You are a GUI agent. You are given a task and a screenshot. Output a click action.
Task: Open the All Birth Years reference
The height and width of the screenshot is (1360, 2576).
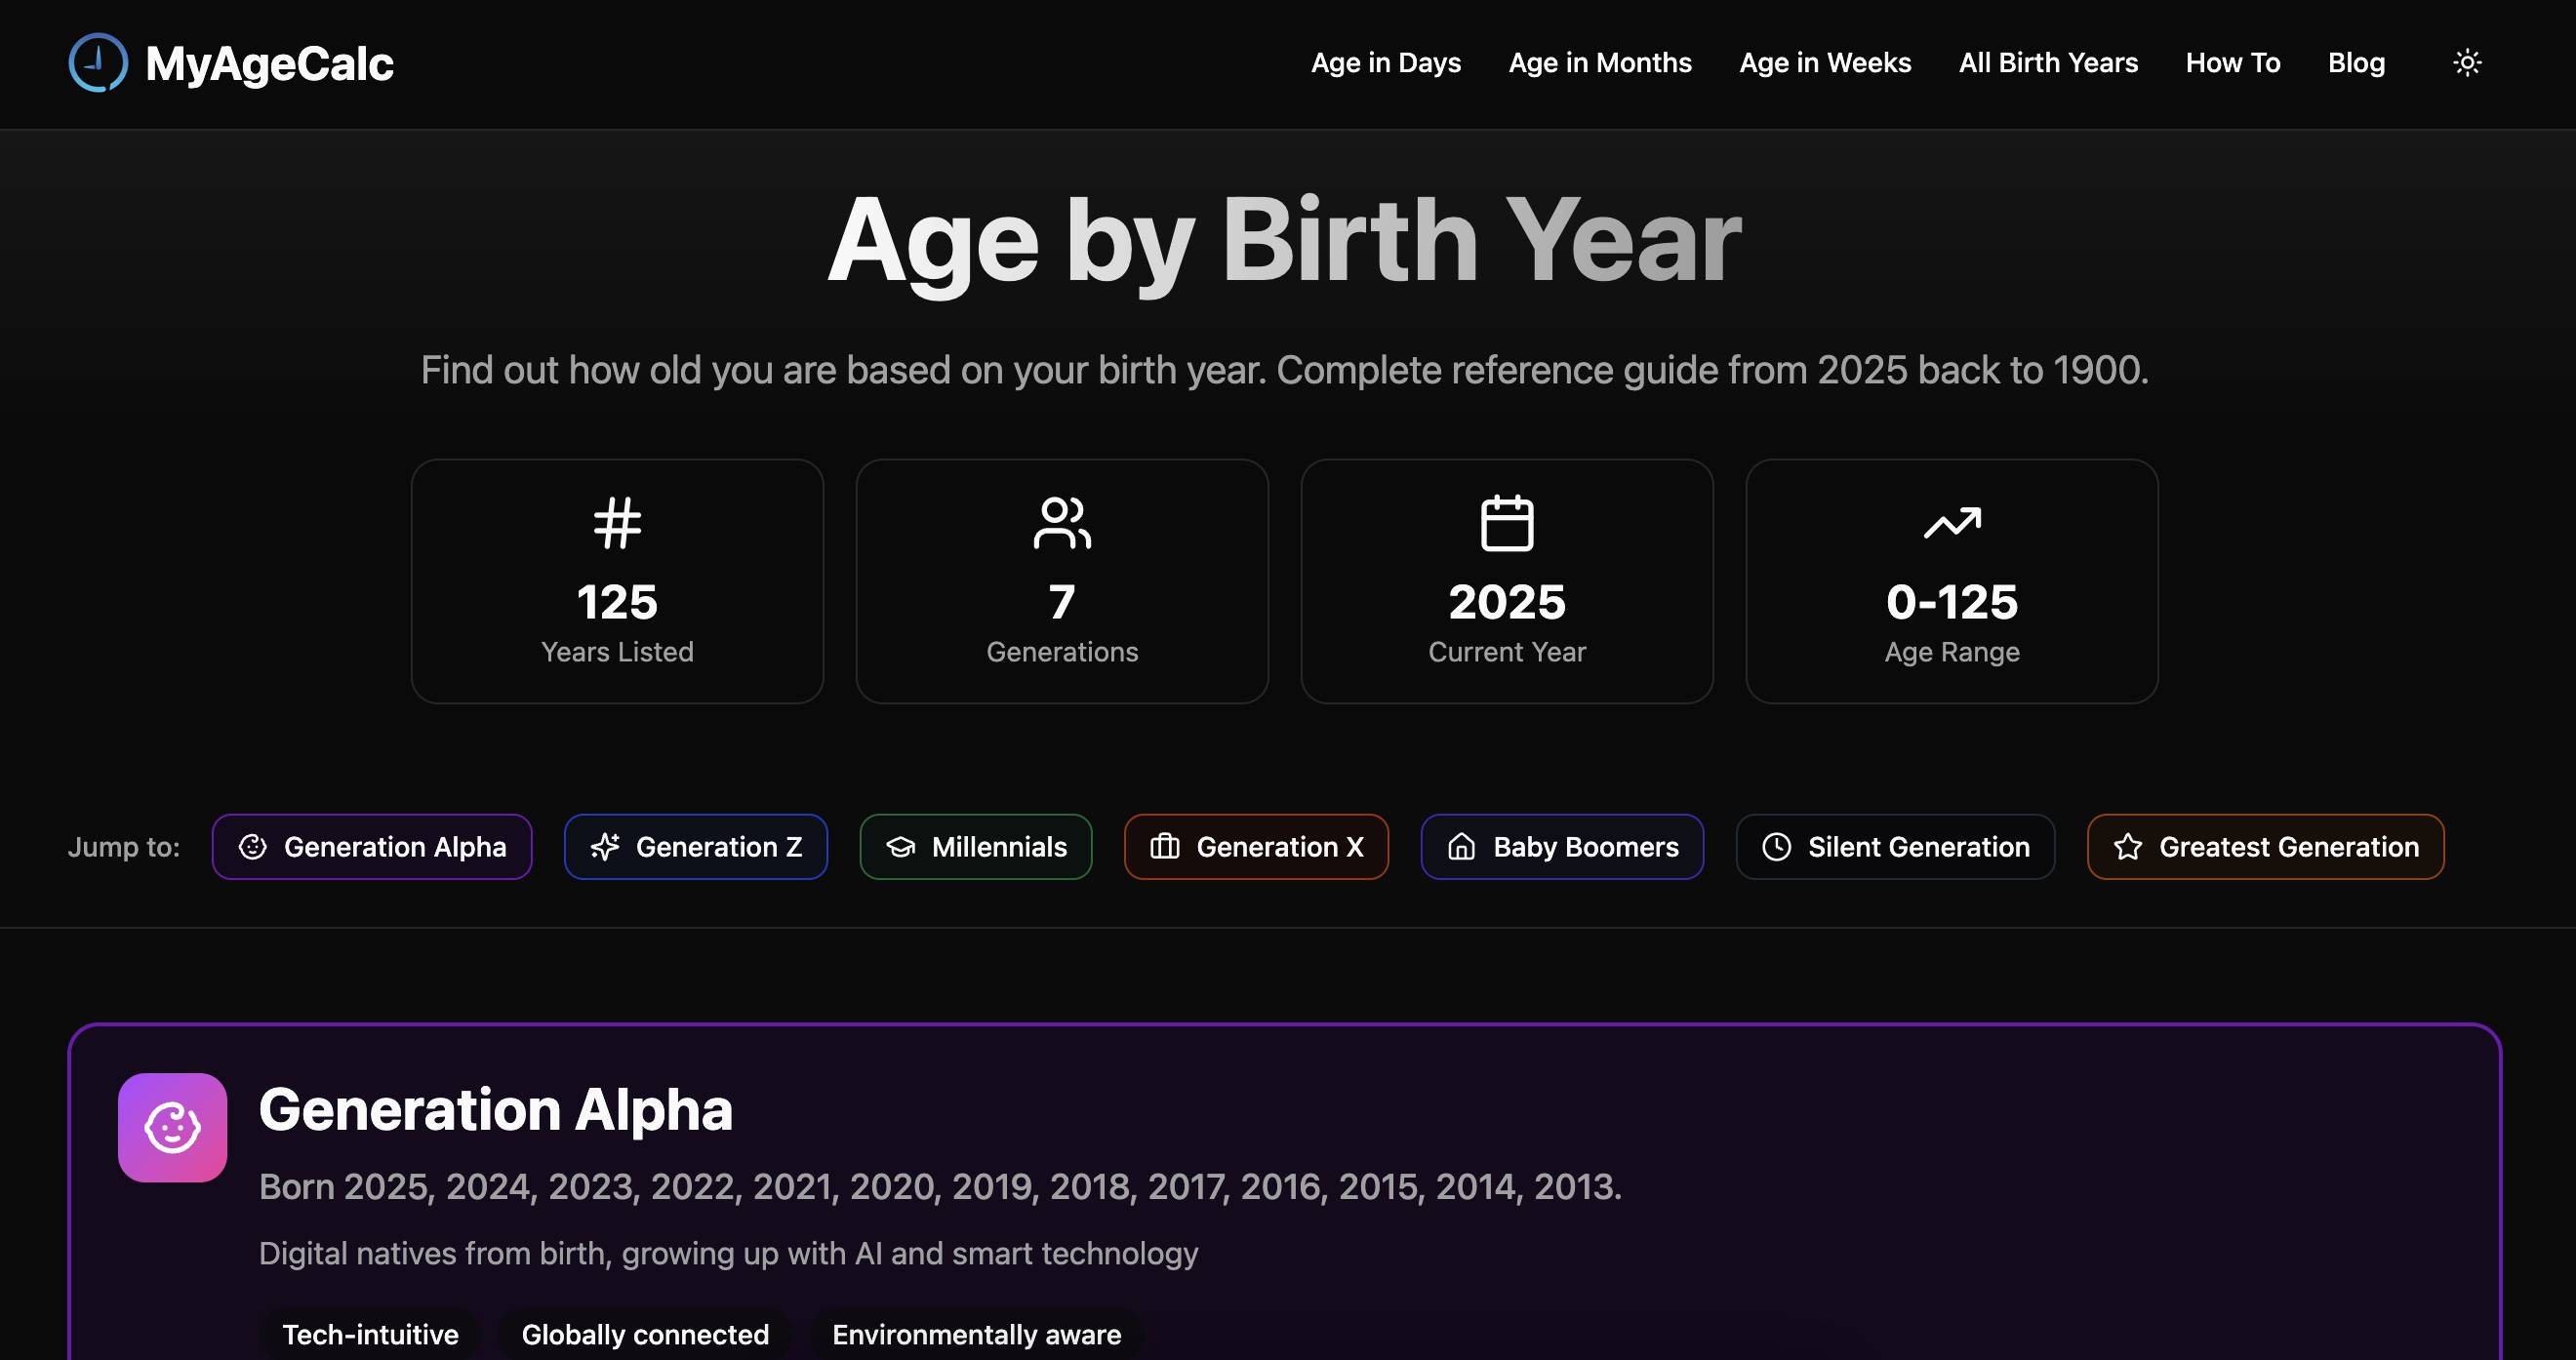2048,62
